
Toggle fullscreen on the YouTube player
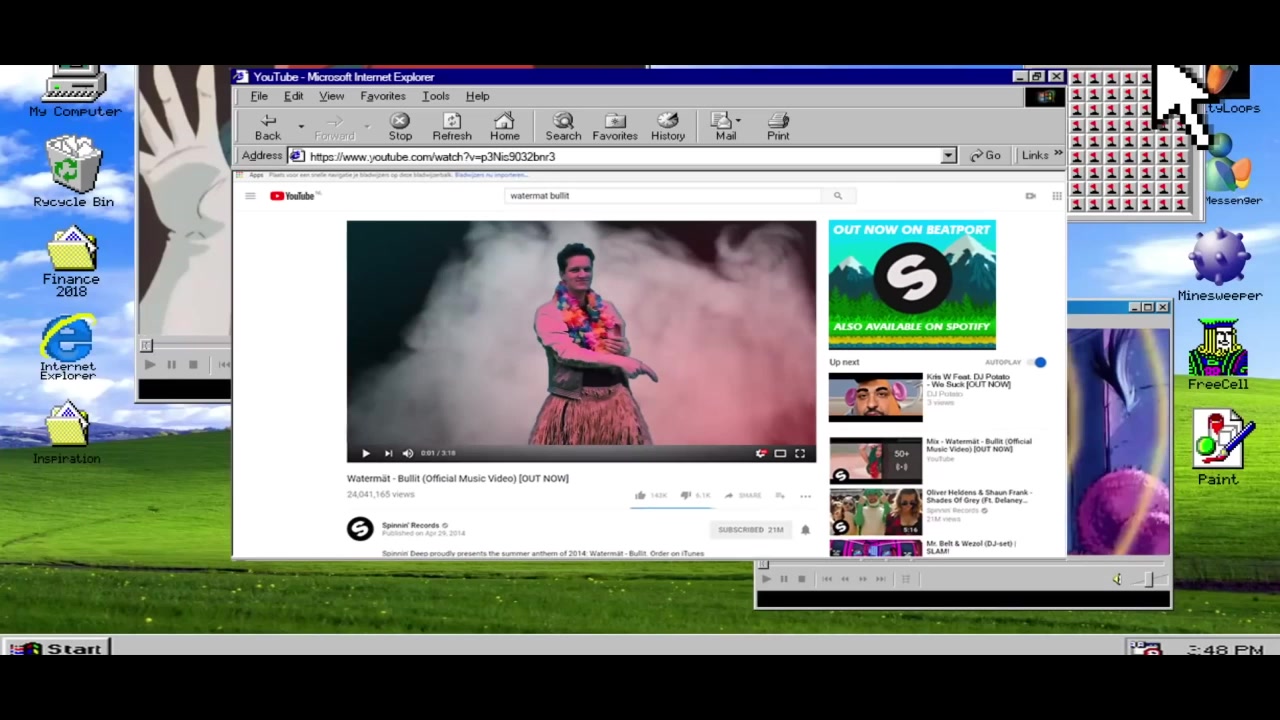coord(800,454)
